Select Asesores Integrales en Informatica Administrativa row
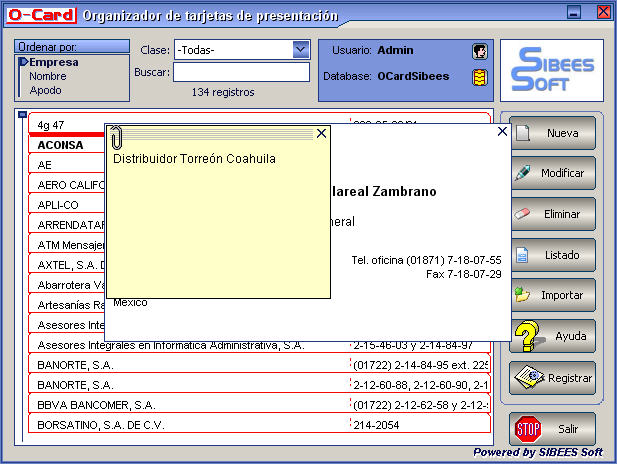 [260, 346]
